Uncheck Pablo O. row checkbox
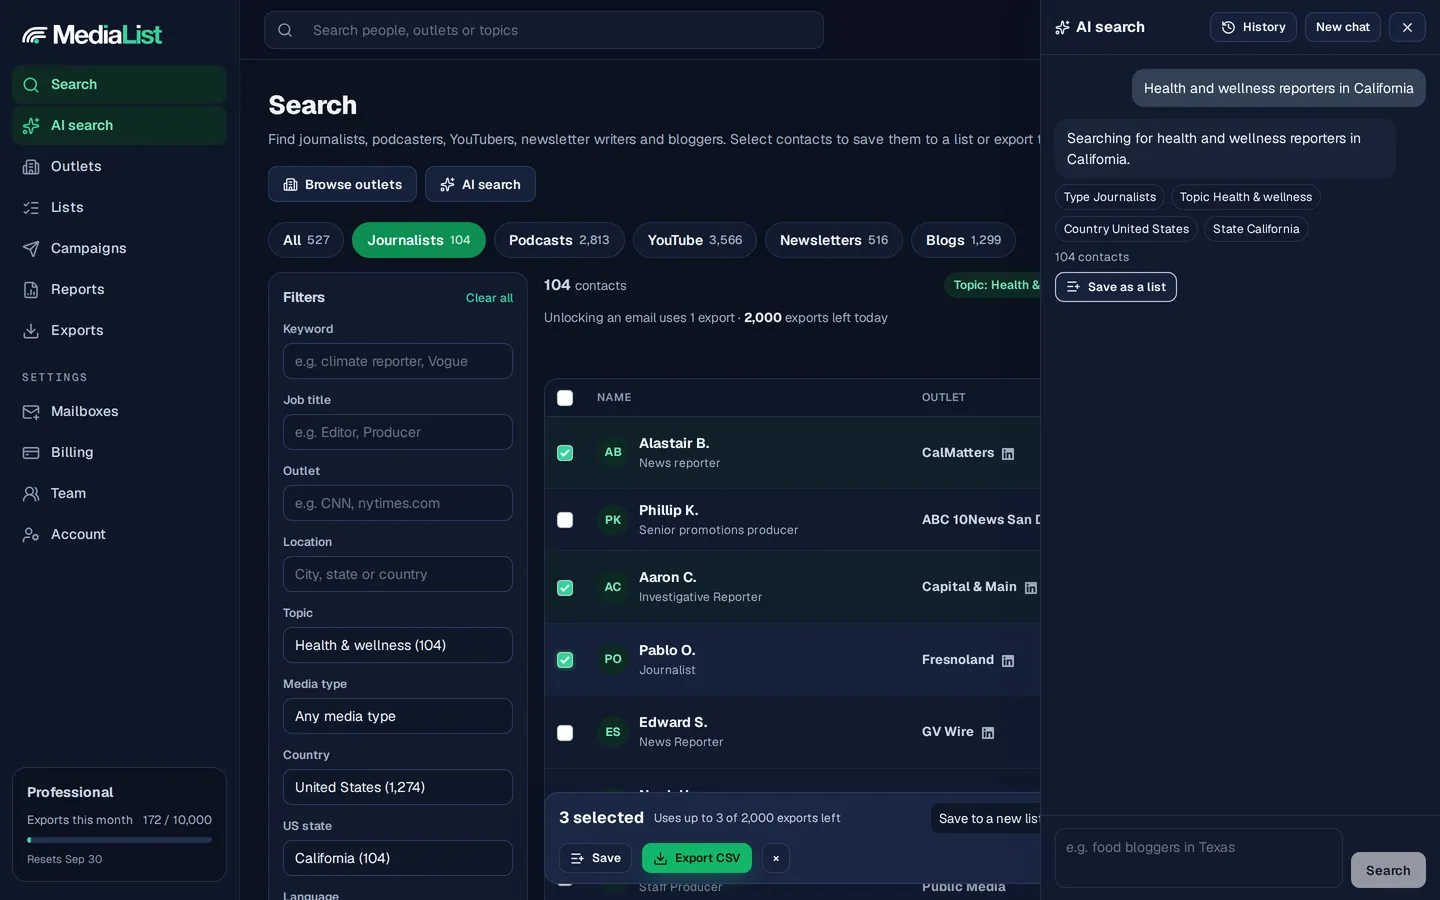The width and height of the screenshot is (1440, 900). point(565,660)
